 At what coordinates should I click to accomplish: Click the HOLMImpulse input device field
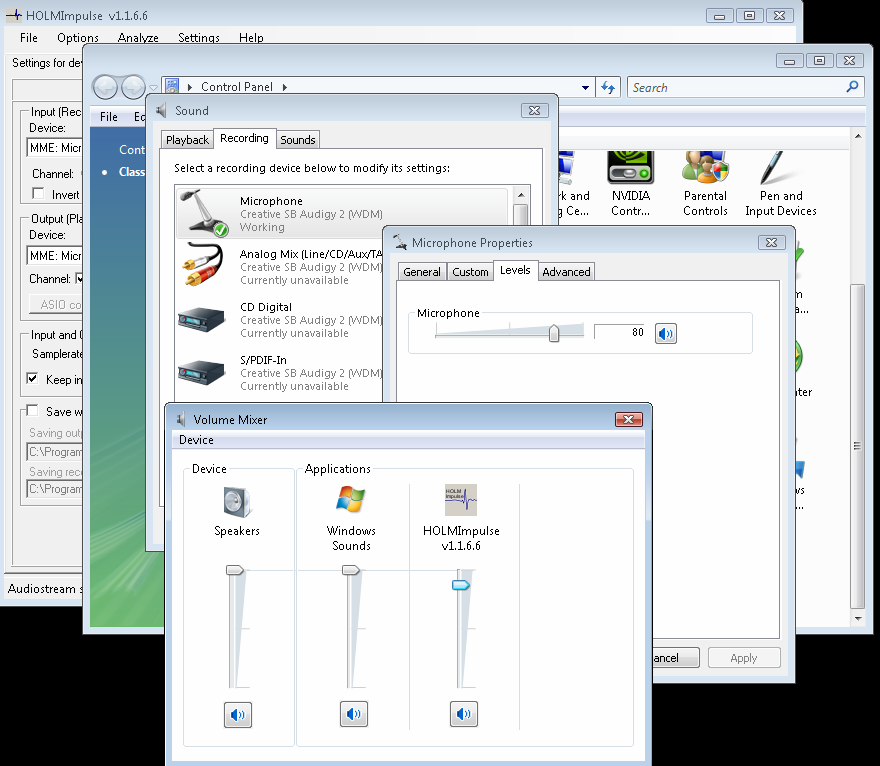click(54, 148)
